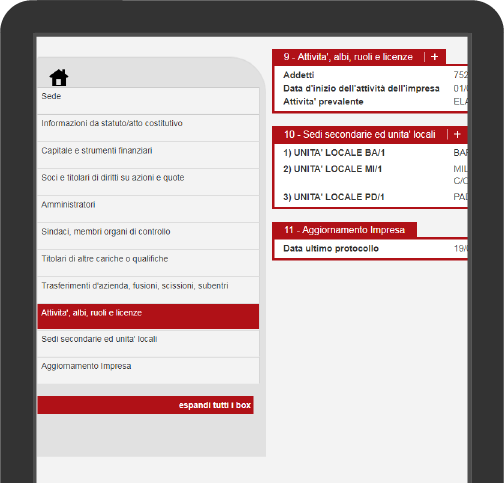Go to Sedi secondarie ed unita' locali item
The image size is (504, 483).
[x=148, y=344]
